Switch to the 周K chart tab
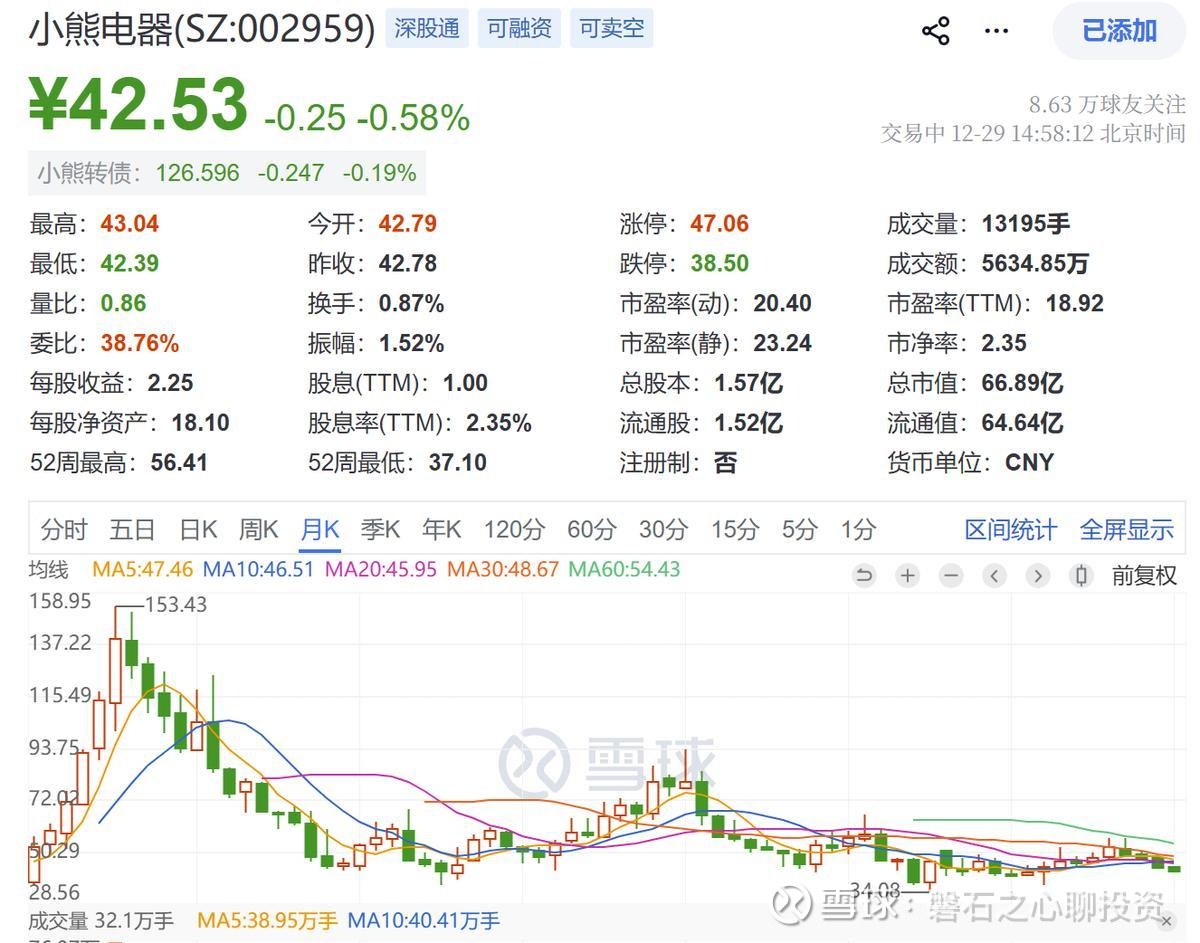Screen dimensions: 1200x943 click(258, 530)
